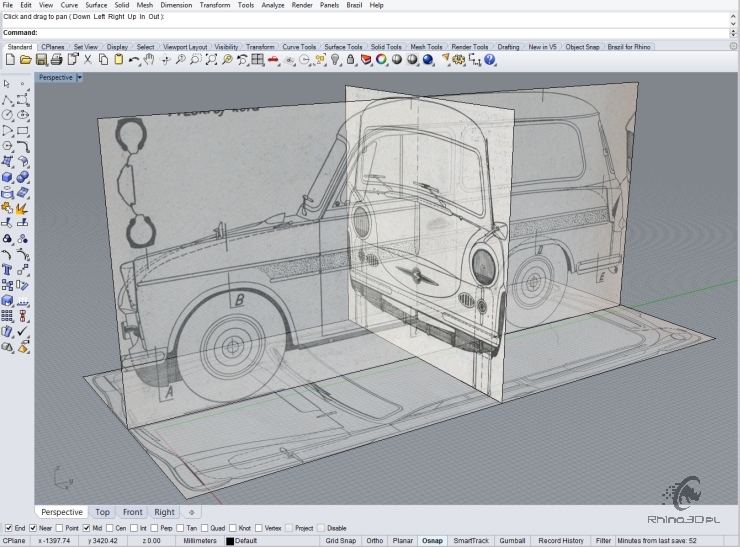Switch to the Top viewport tab
This screenshot has height=547, width=740.
pos(102,512)
